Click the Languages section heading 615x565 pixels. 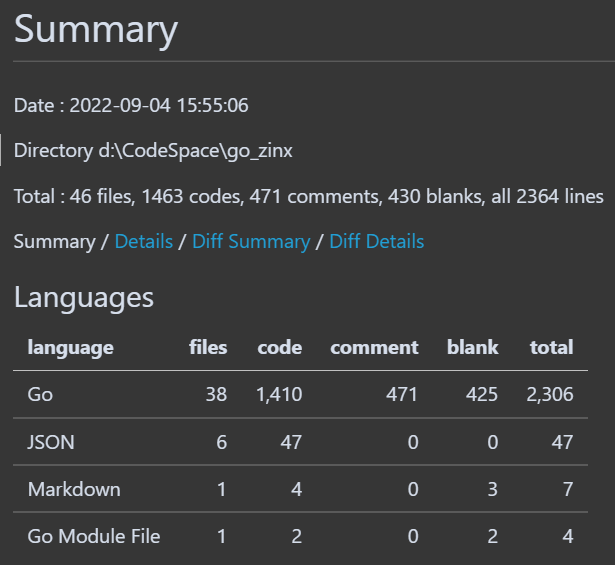coord(84,297)
